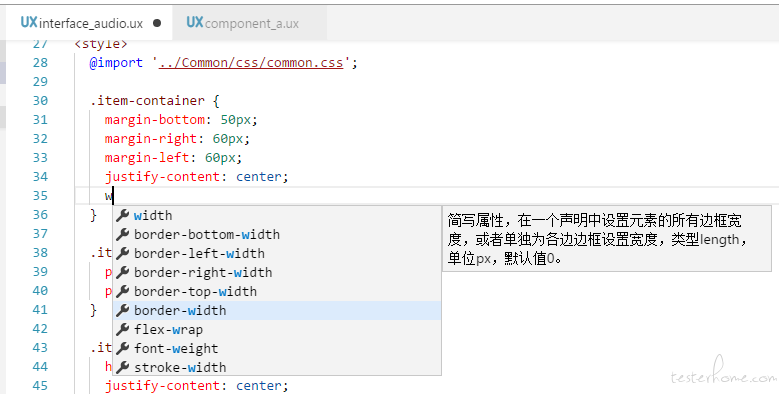
Task: Click the wrench icon beside border-bottom-width
Action: 123,234
